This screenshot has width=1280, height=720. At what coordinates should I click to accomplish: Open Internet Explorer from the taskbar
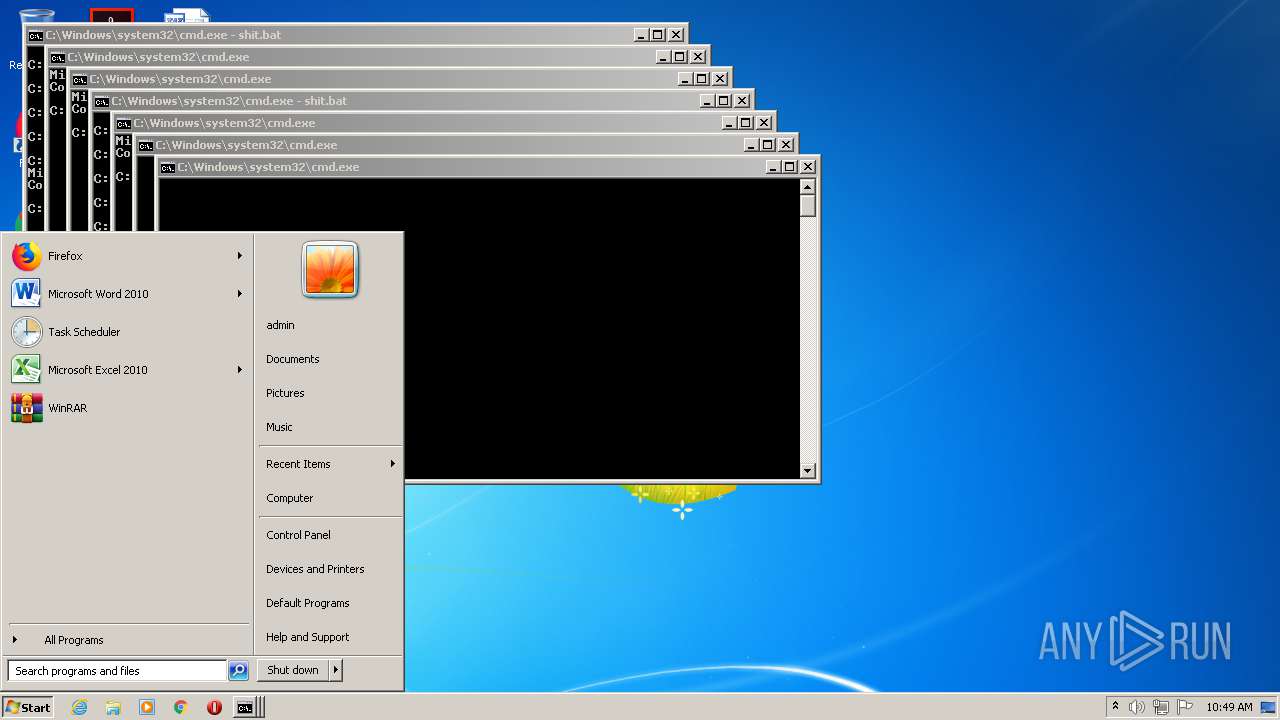(x=80, y=707)
